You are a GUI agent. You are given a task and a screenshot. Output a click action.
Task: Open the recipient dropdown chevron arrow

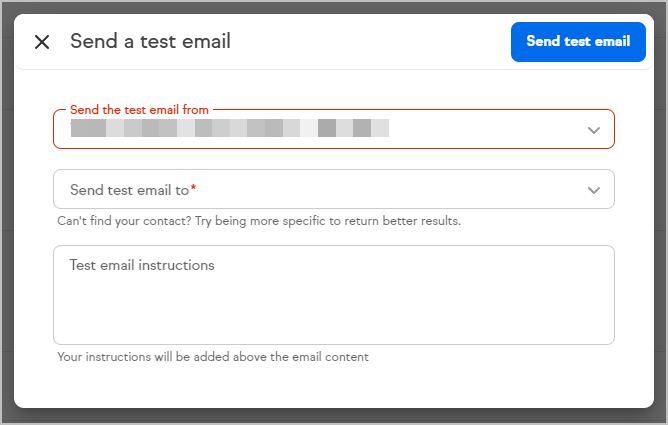(594, 190)
